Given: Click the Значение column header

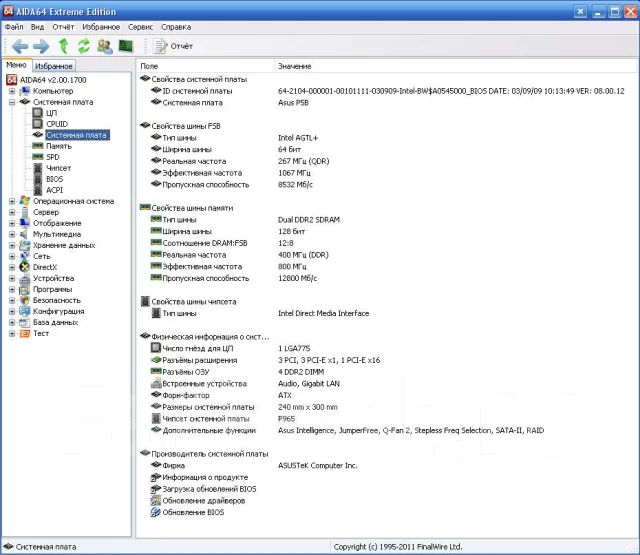Looking at the screenshot, I should pyautogui.click(x=455, y=66).
